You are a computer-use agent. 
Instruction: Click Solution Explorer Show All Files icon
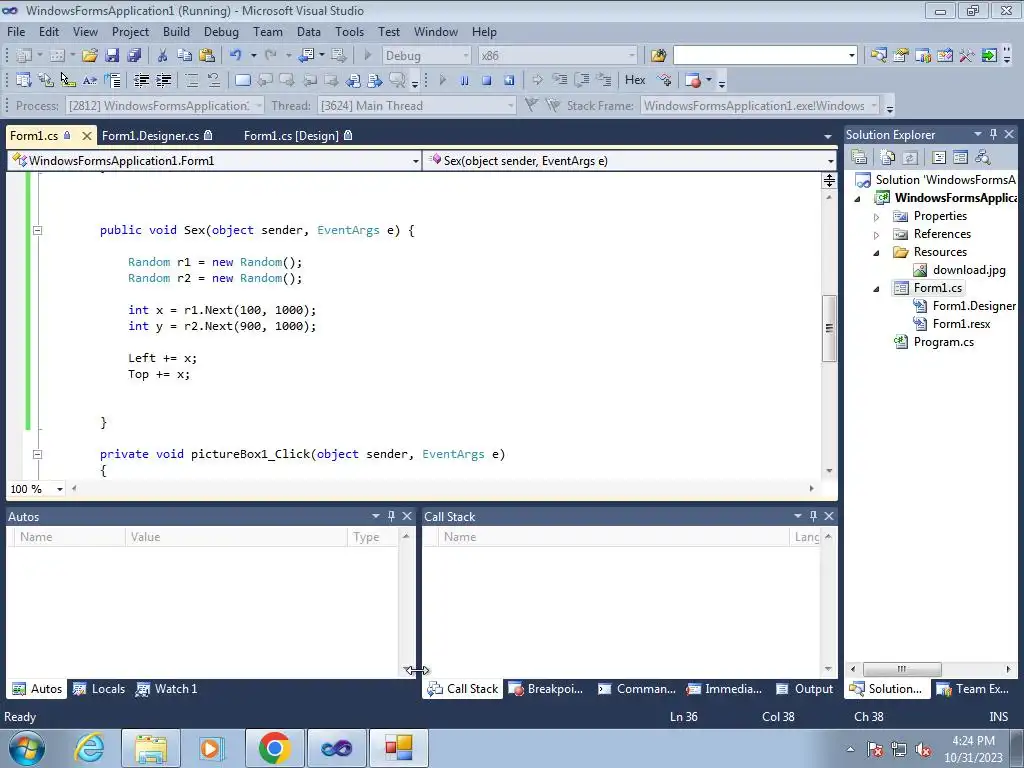888,157
